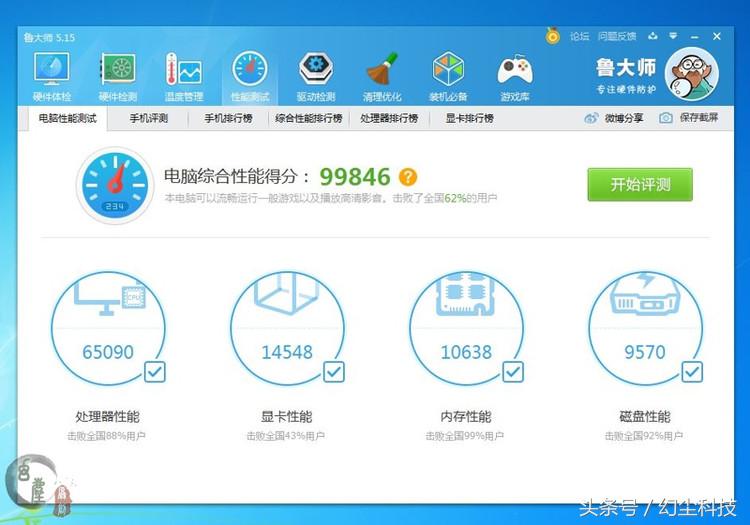Click the 微博分享 Weibo icon
This screenshot has height=525, width=750.
[x=591, y=118]
